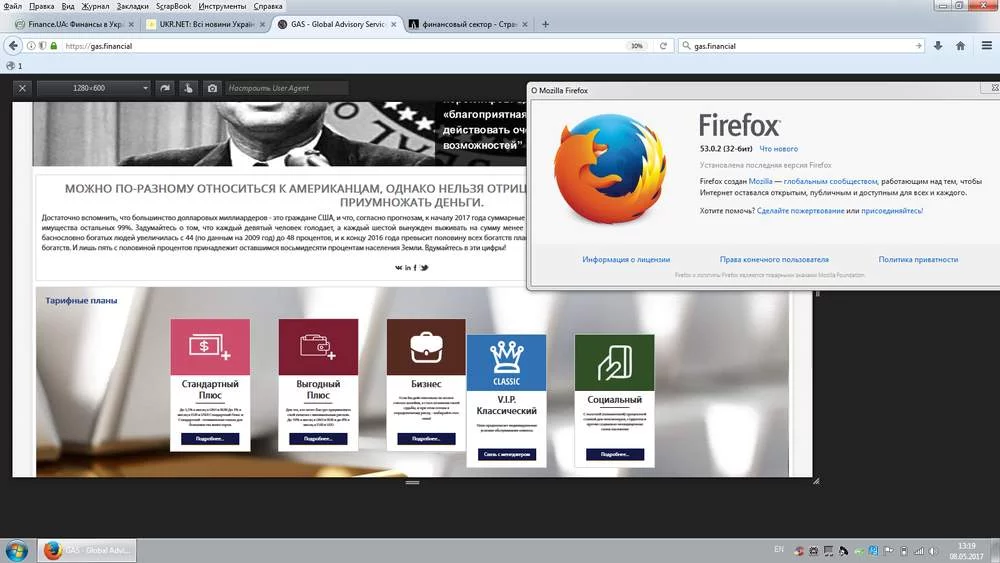The image size is (1000, 563).
Task: Open the Mozilla link in About dialog
Action: [x=760, y=181]
